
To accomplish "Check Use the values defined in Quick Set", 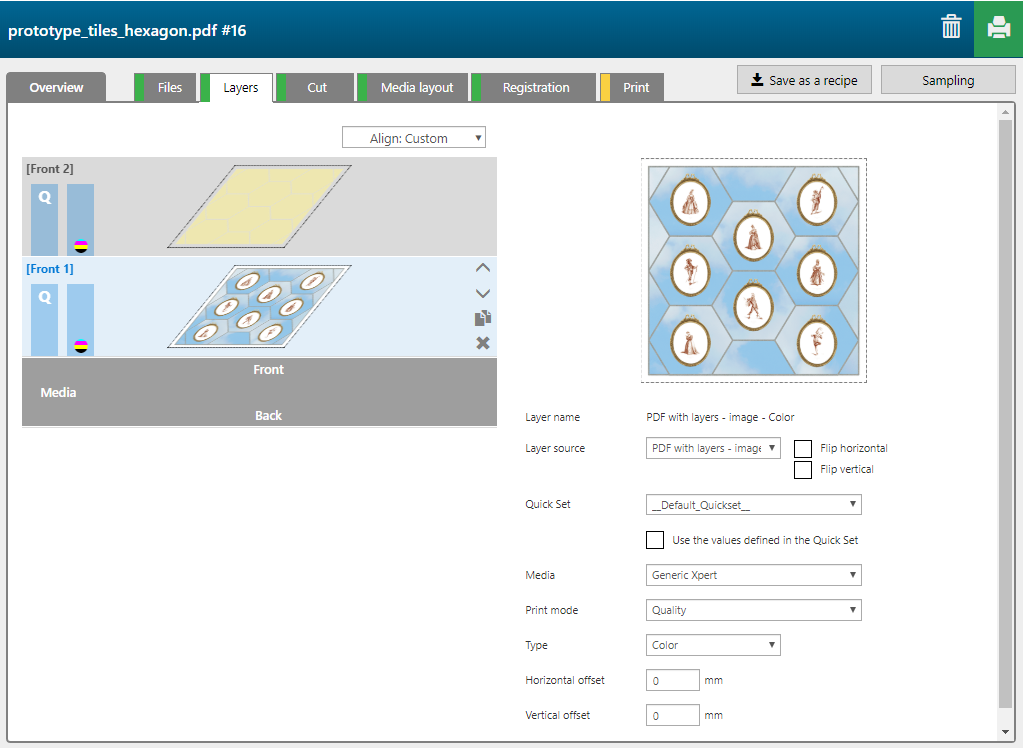I will [655, 540].
